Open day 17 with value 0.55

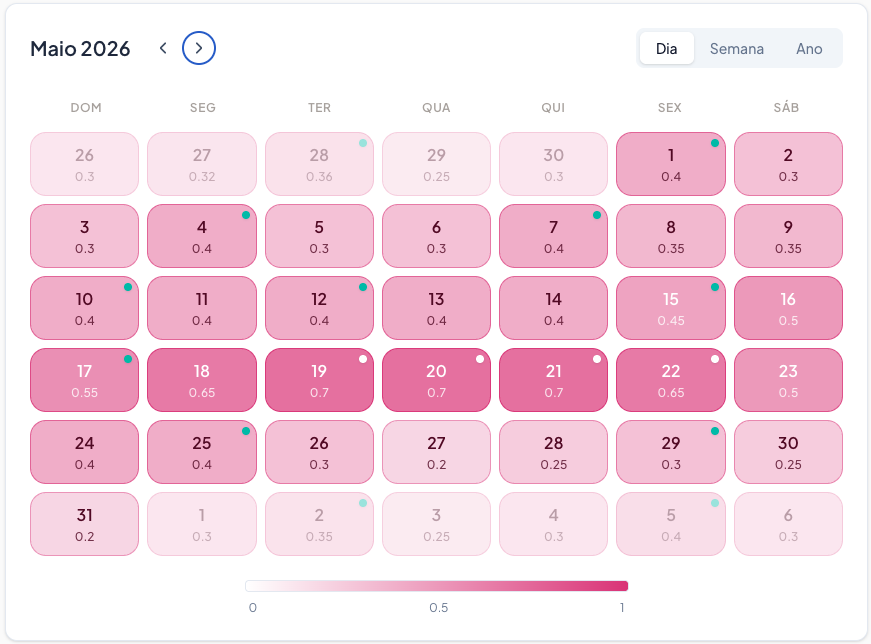(85, 380)
